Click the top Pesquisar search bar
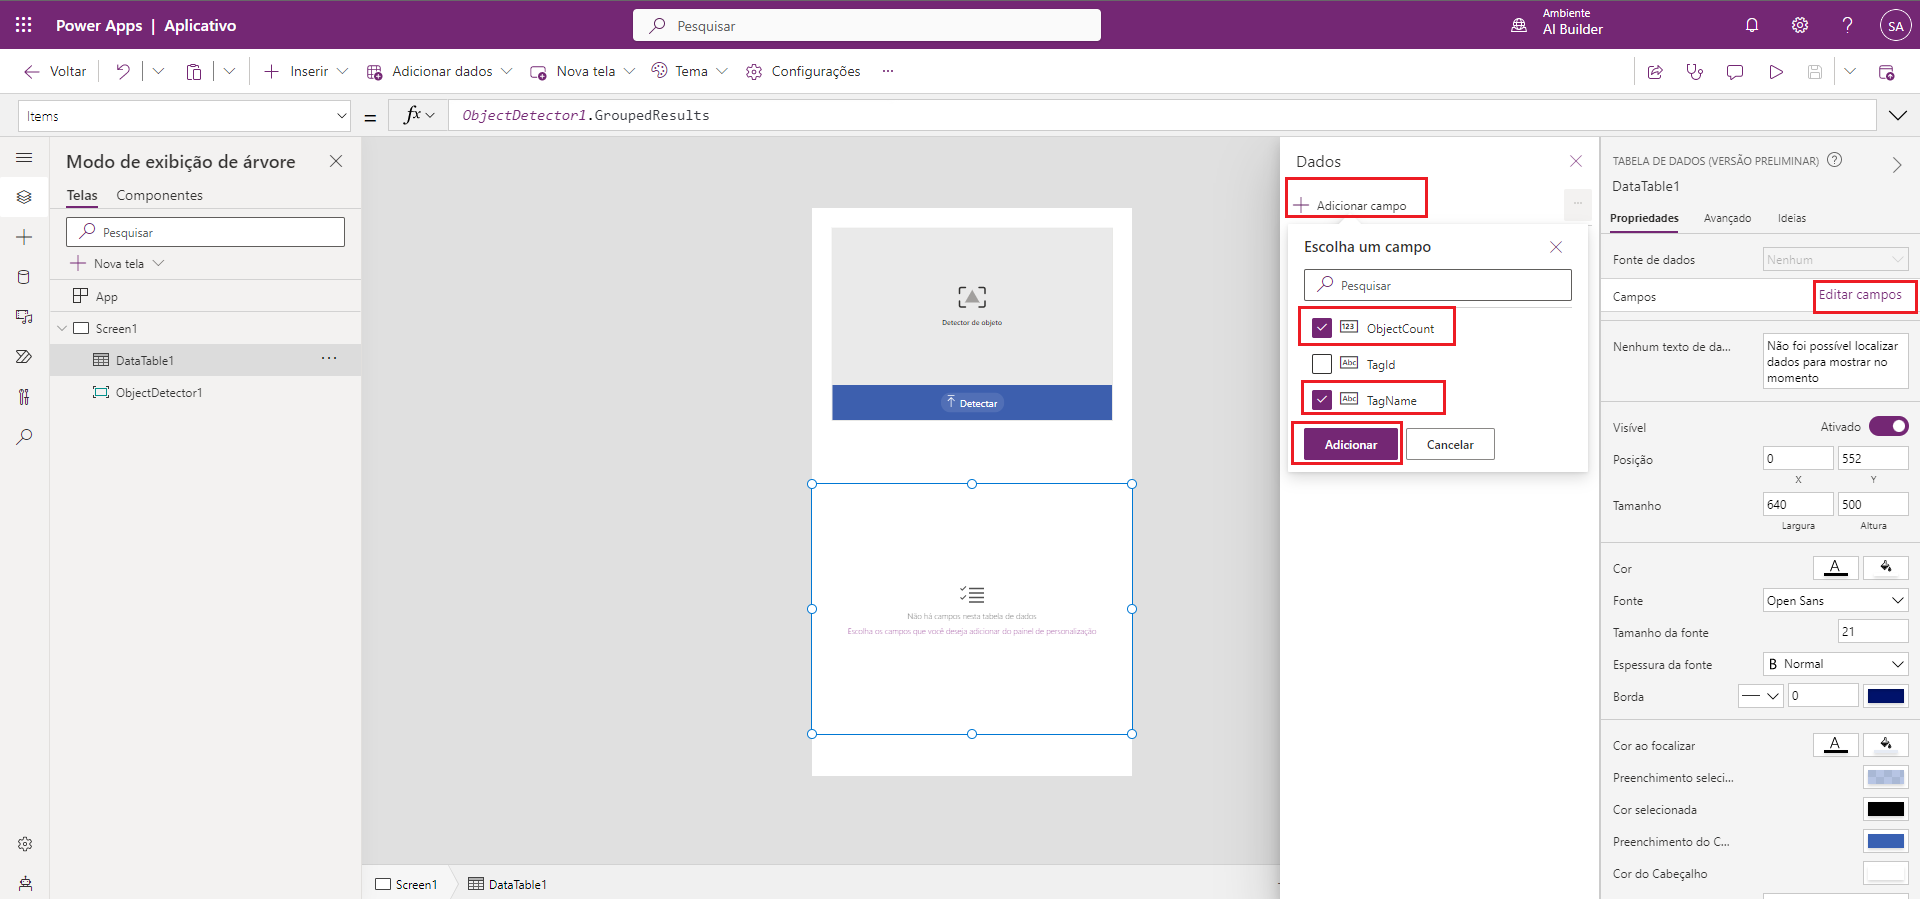 tap(866, 26)
